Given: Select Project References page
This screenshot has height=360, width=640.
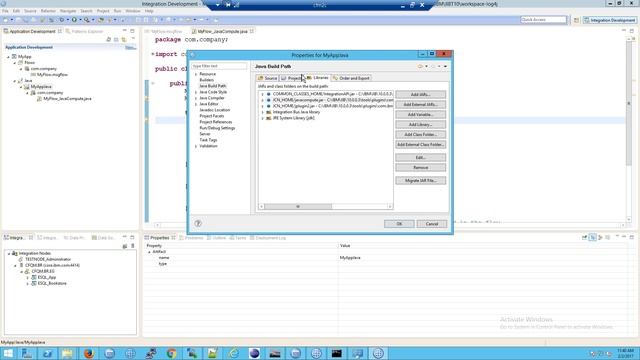Looking at the screenshot, I should (216, 122).
